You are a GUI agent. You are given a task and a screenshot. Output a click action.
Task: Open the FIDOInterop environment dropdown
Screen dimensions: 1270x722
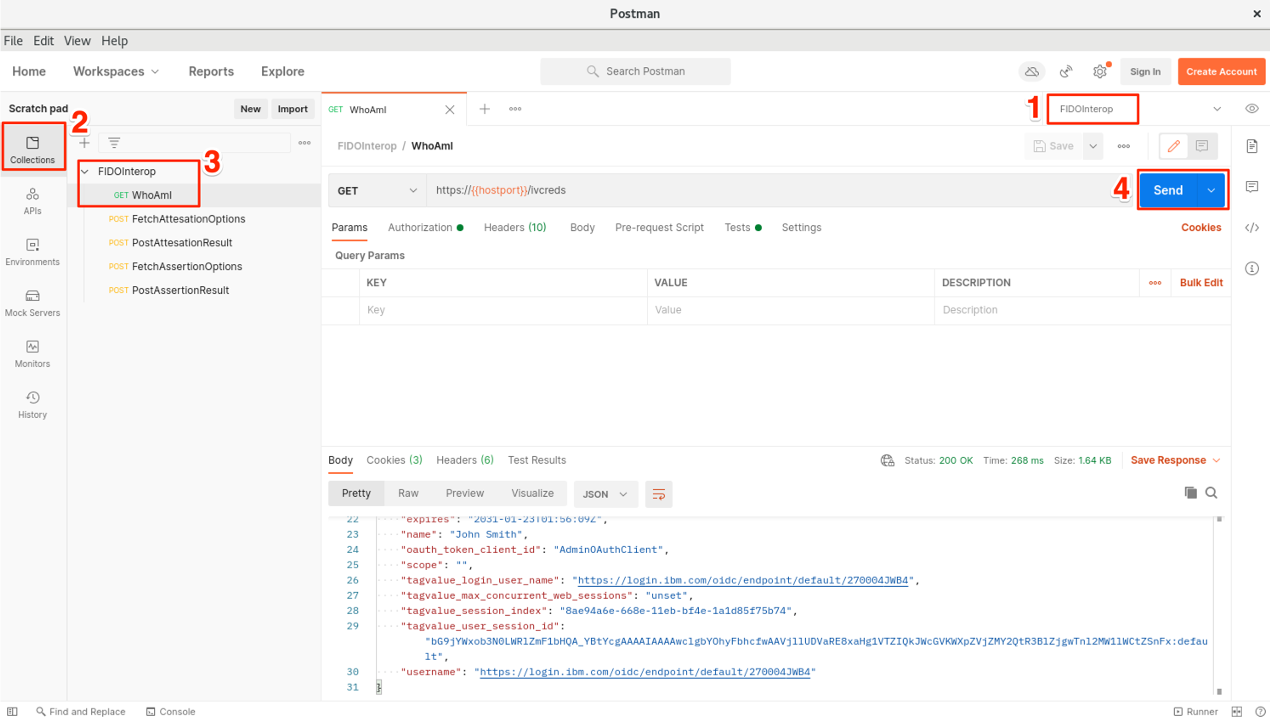click(1140, 109)
